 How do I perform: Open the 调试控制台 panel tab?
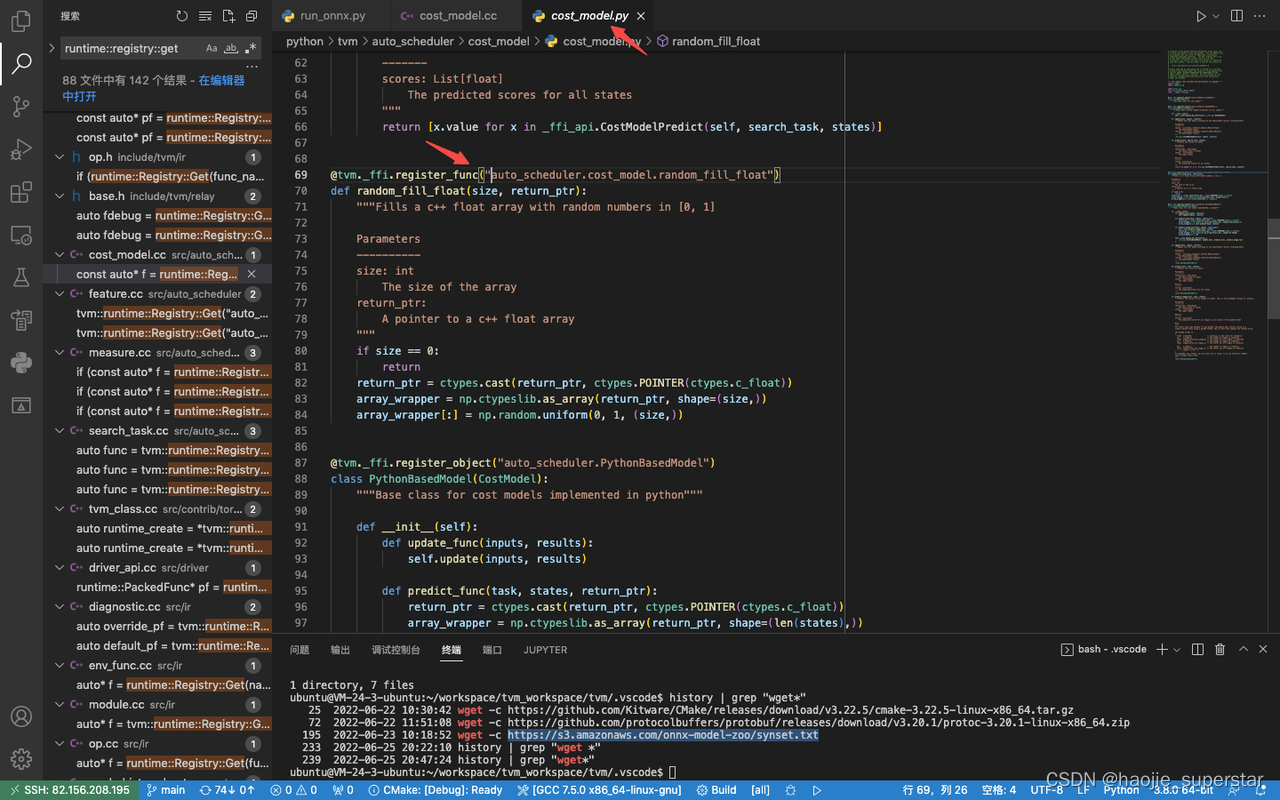click(x=396, y=650)
